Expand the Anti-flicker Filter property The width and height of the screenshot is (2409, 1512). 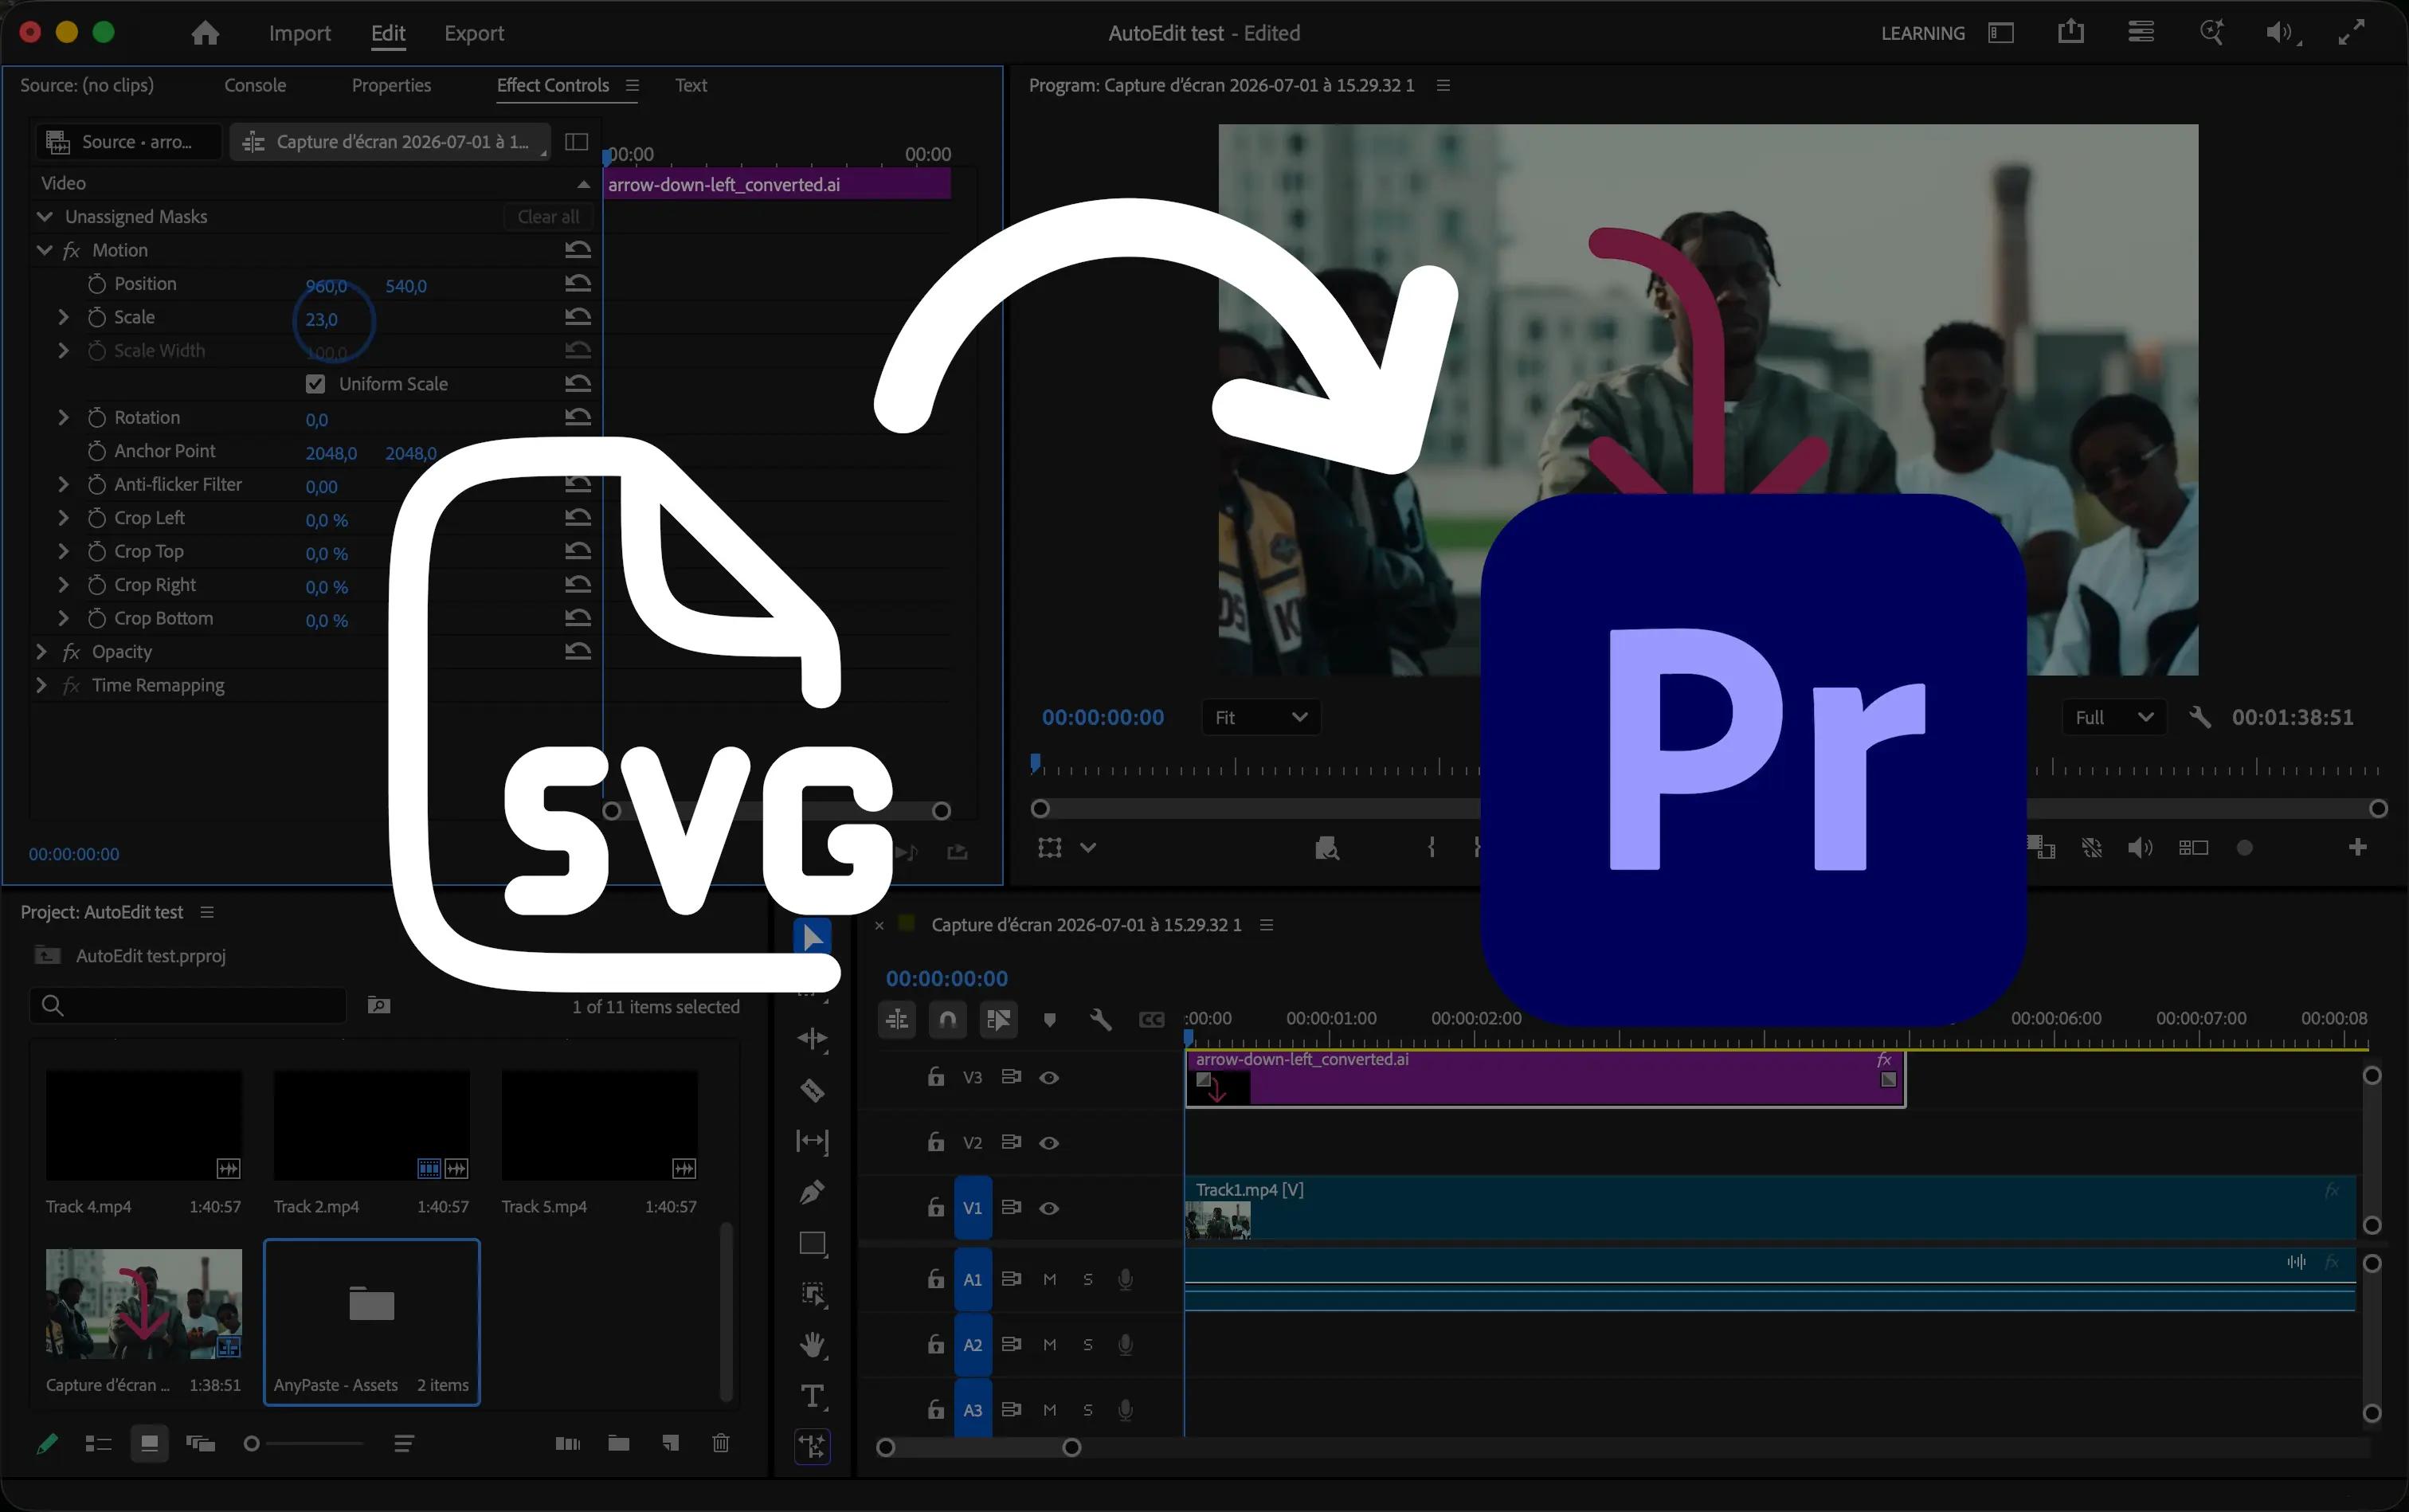tap(63, 484)
